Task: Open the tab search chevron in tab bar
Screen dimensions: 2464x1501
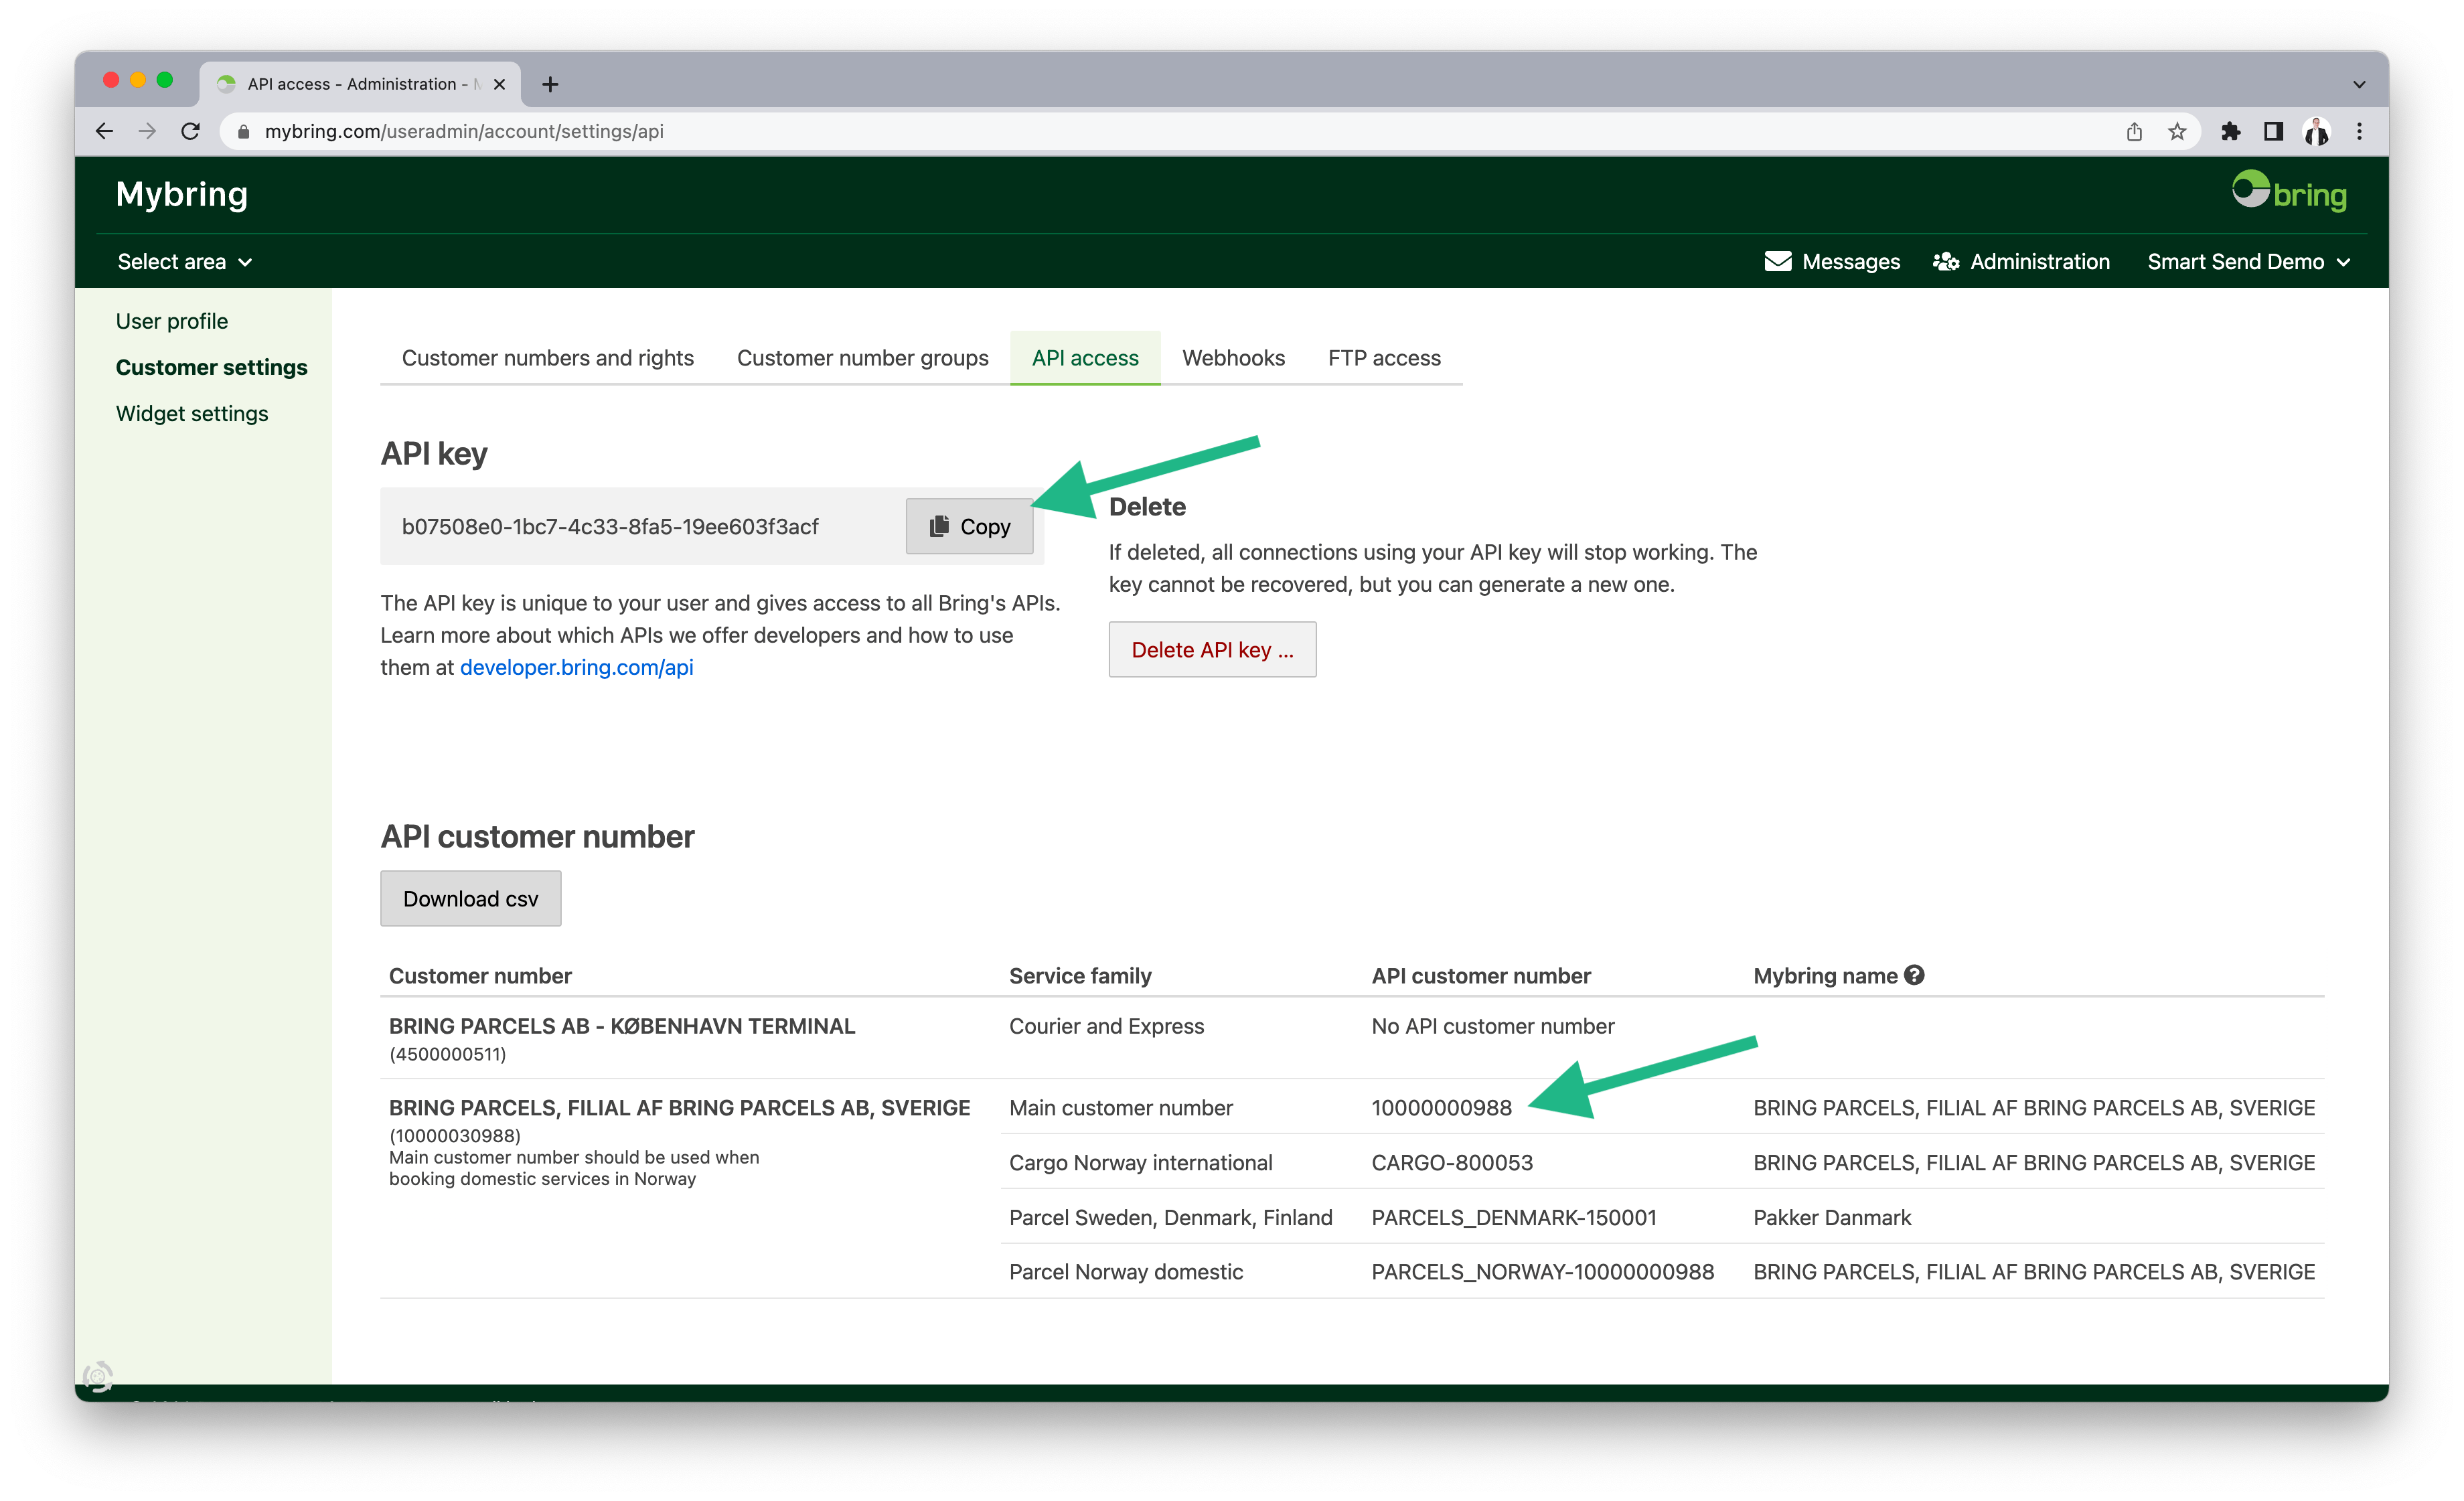Action: (x=2359, y=85)
